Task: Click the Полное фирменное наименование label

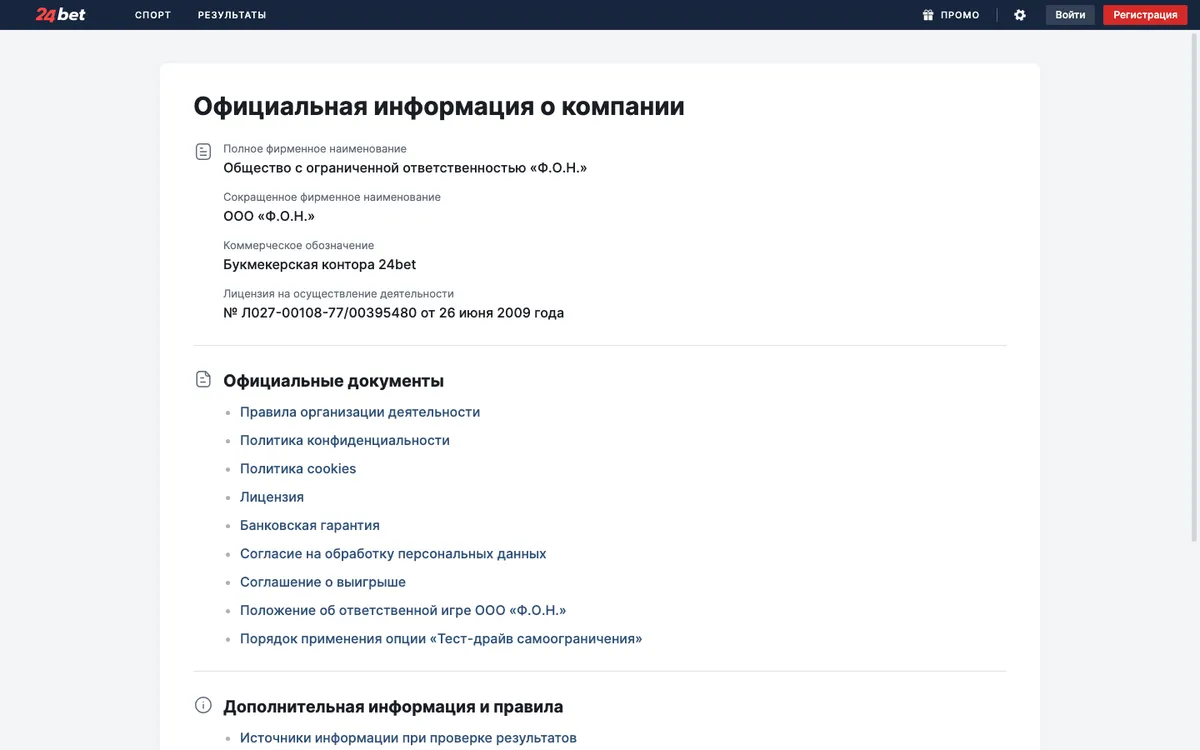Action: coord(315,149)
